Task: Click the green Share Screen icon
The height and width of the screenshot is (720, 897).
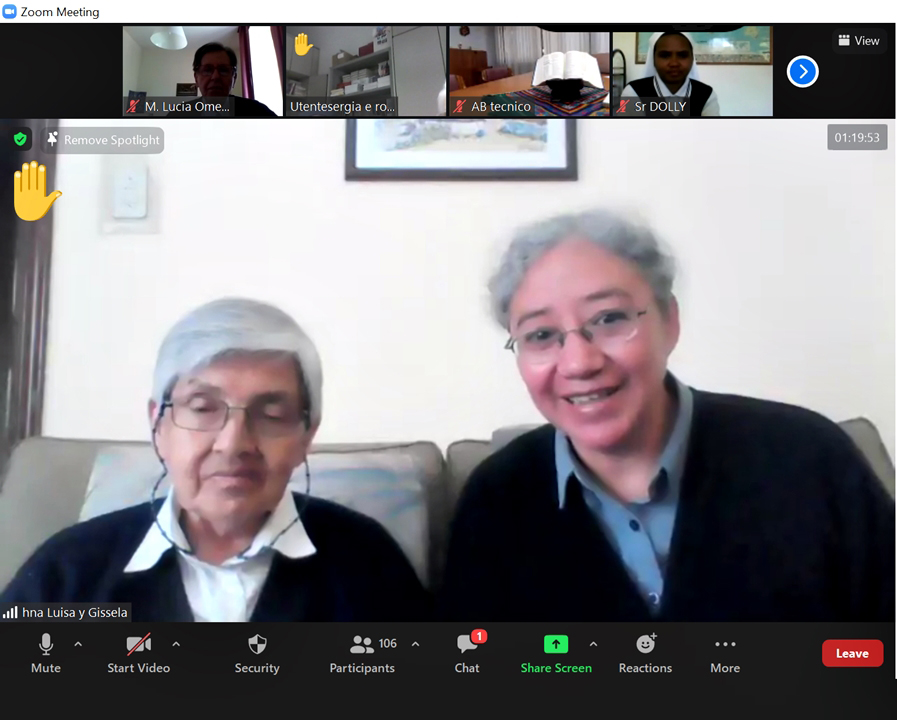Action: click(555, 644)
